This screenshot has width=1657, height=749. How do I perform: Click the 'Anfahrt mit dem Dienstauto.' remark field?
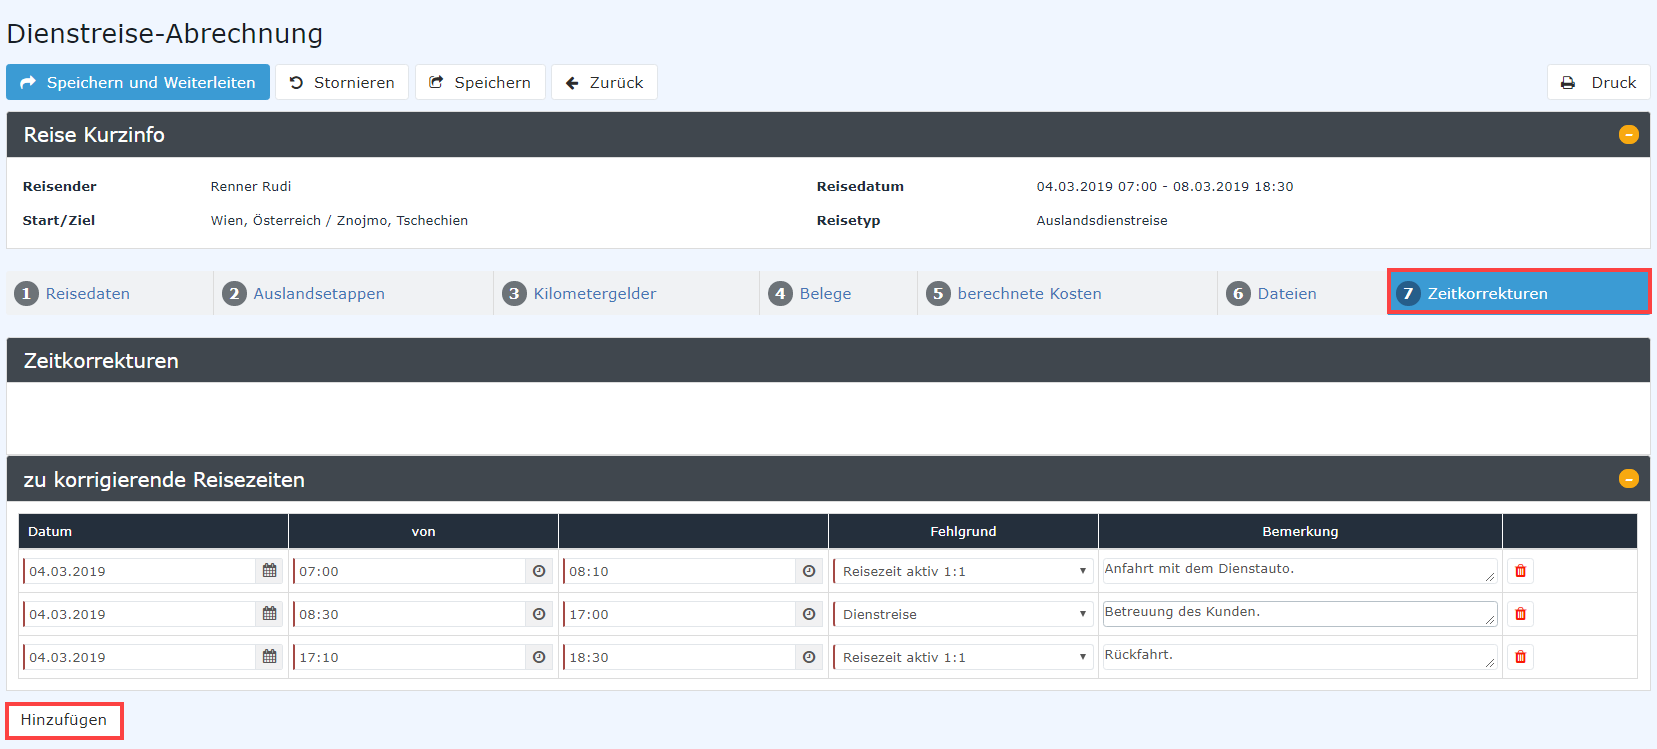coord(1300,571)
